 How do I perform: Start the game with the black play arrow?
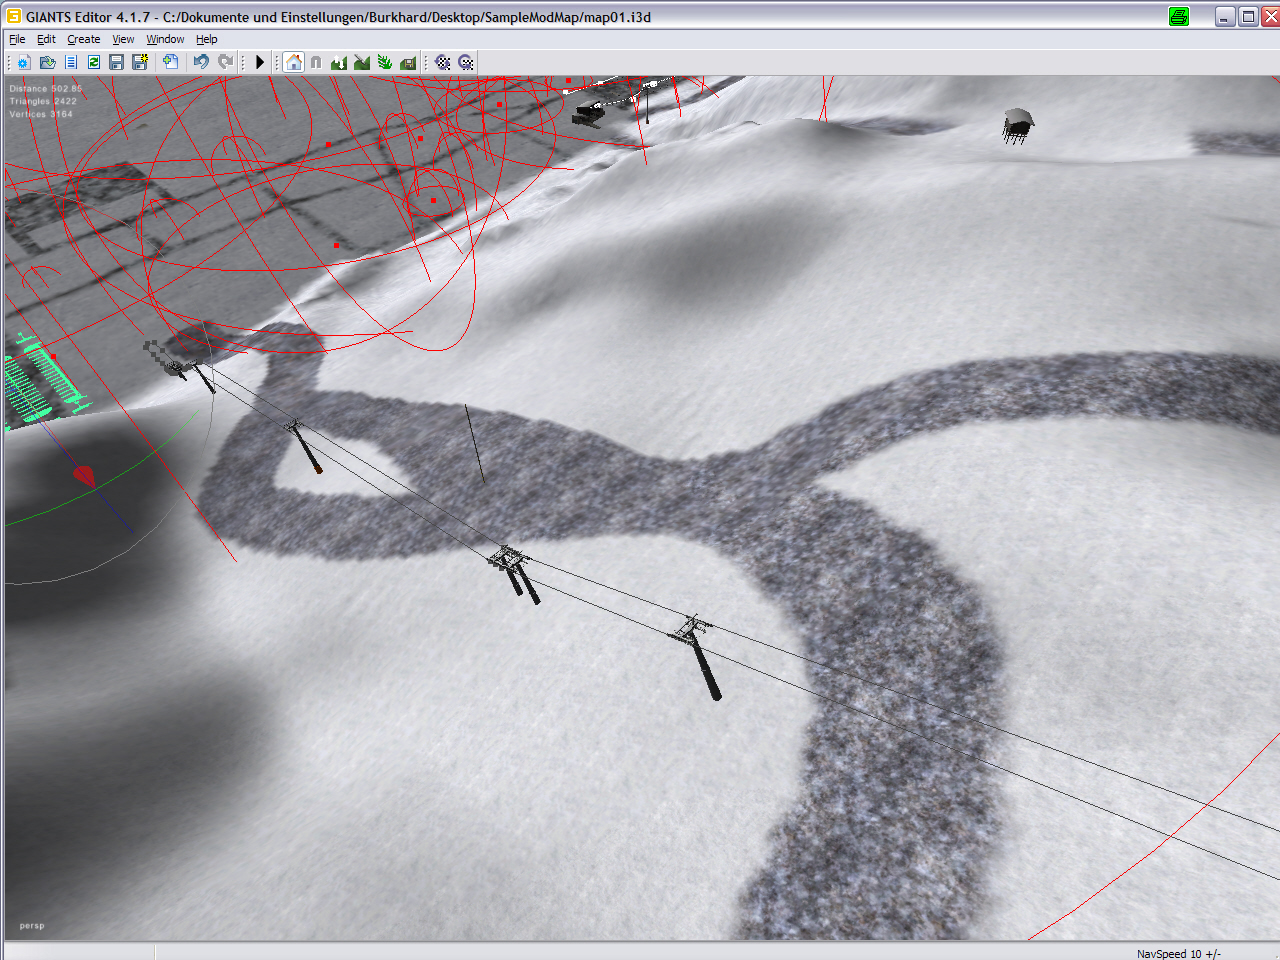click(260, 62)
